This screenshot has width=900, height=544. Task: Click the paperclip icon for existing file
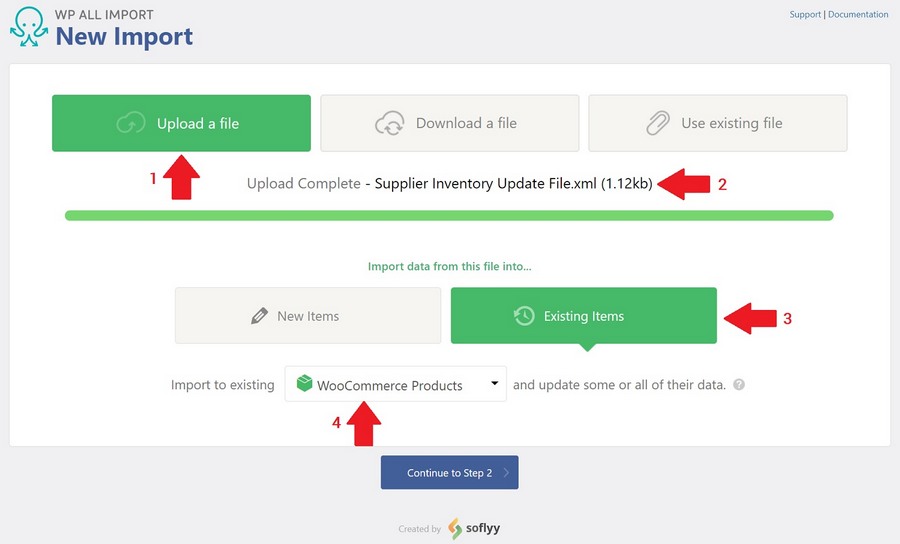click(x=658, y=123)
